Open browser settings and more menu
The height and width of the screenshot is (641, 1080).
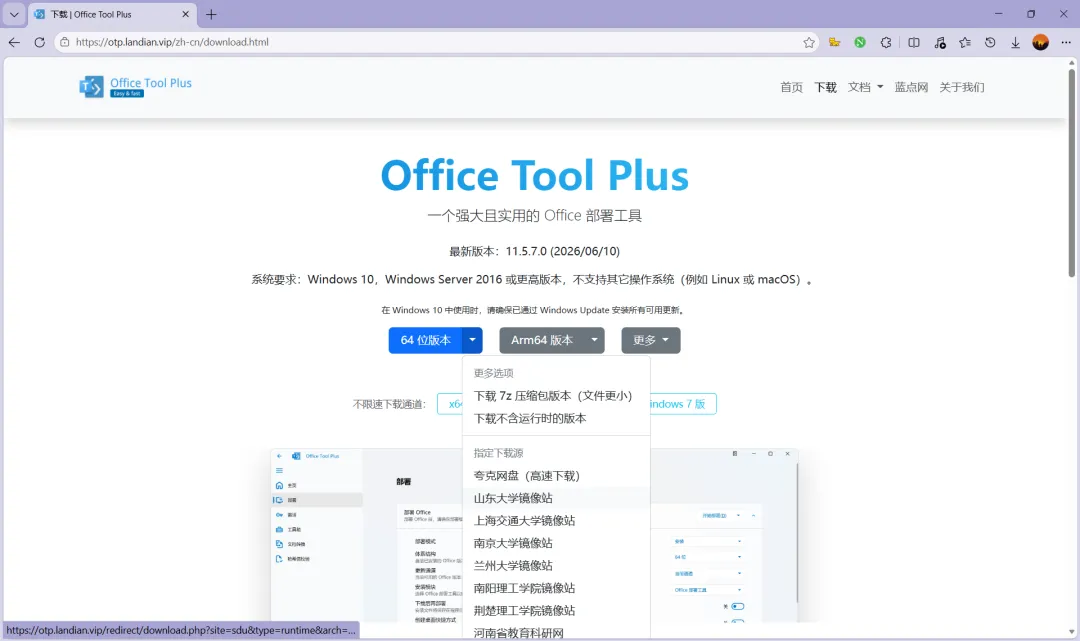(x=1066, y=42)
